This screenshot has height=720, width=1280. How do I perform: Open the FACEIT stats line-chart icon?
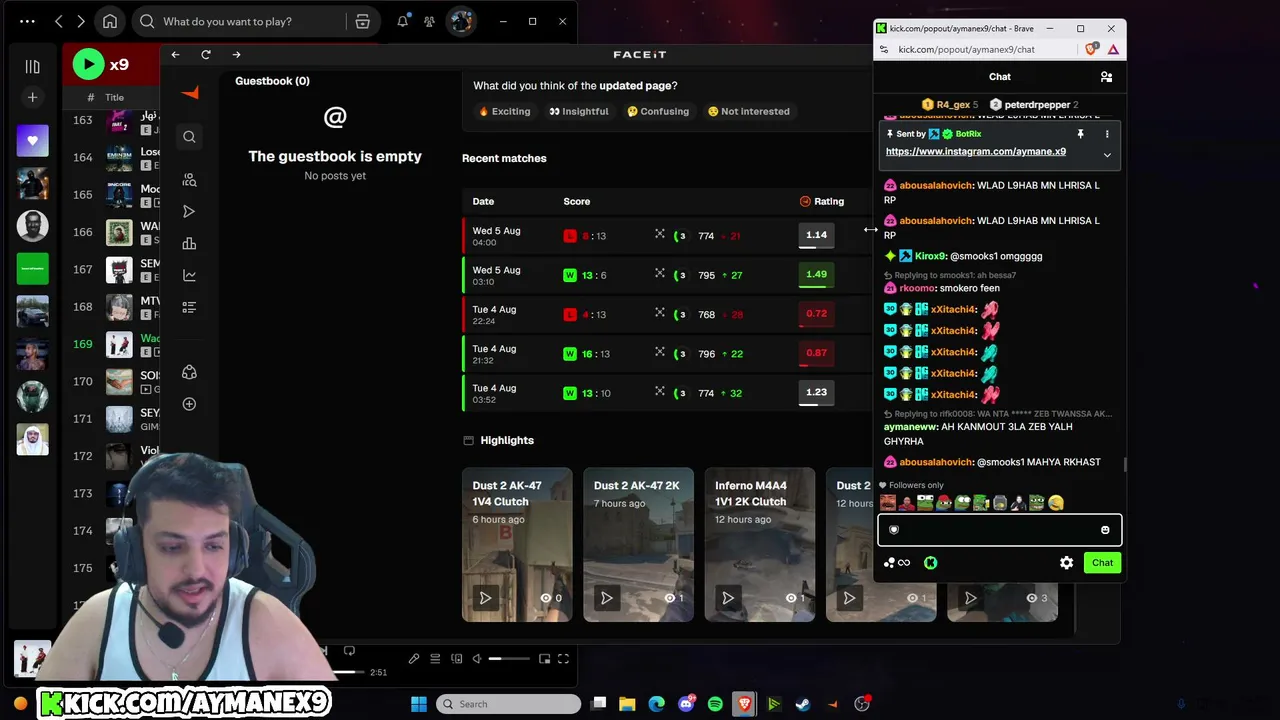click(189, 275)
